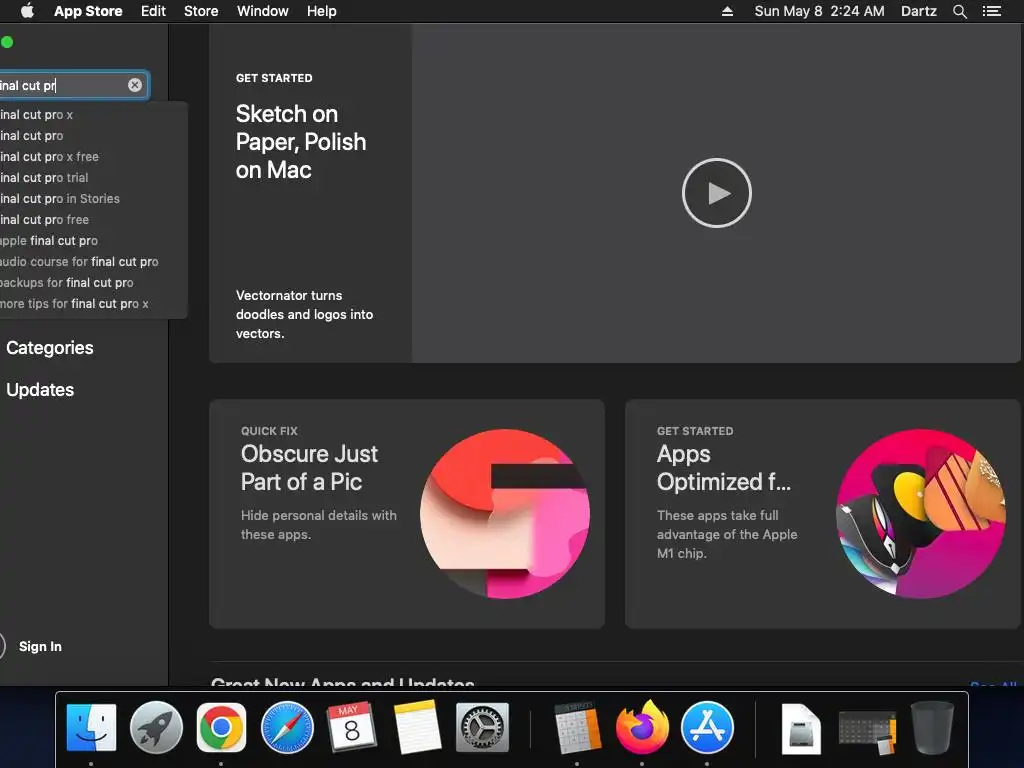Click the green zoom window button
This screenshot has width=1024, height=768.
(7, 42)
